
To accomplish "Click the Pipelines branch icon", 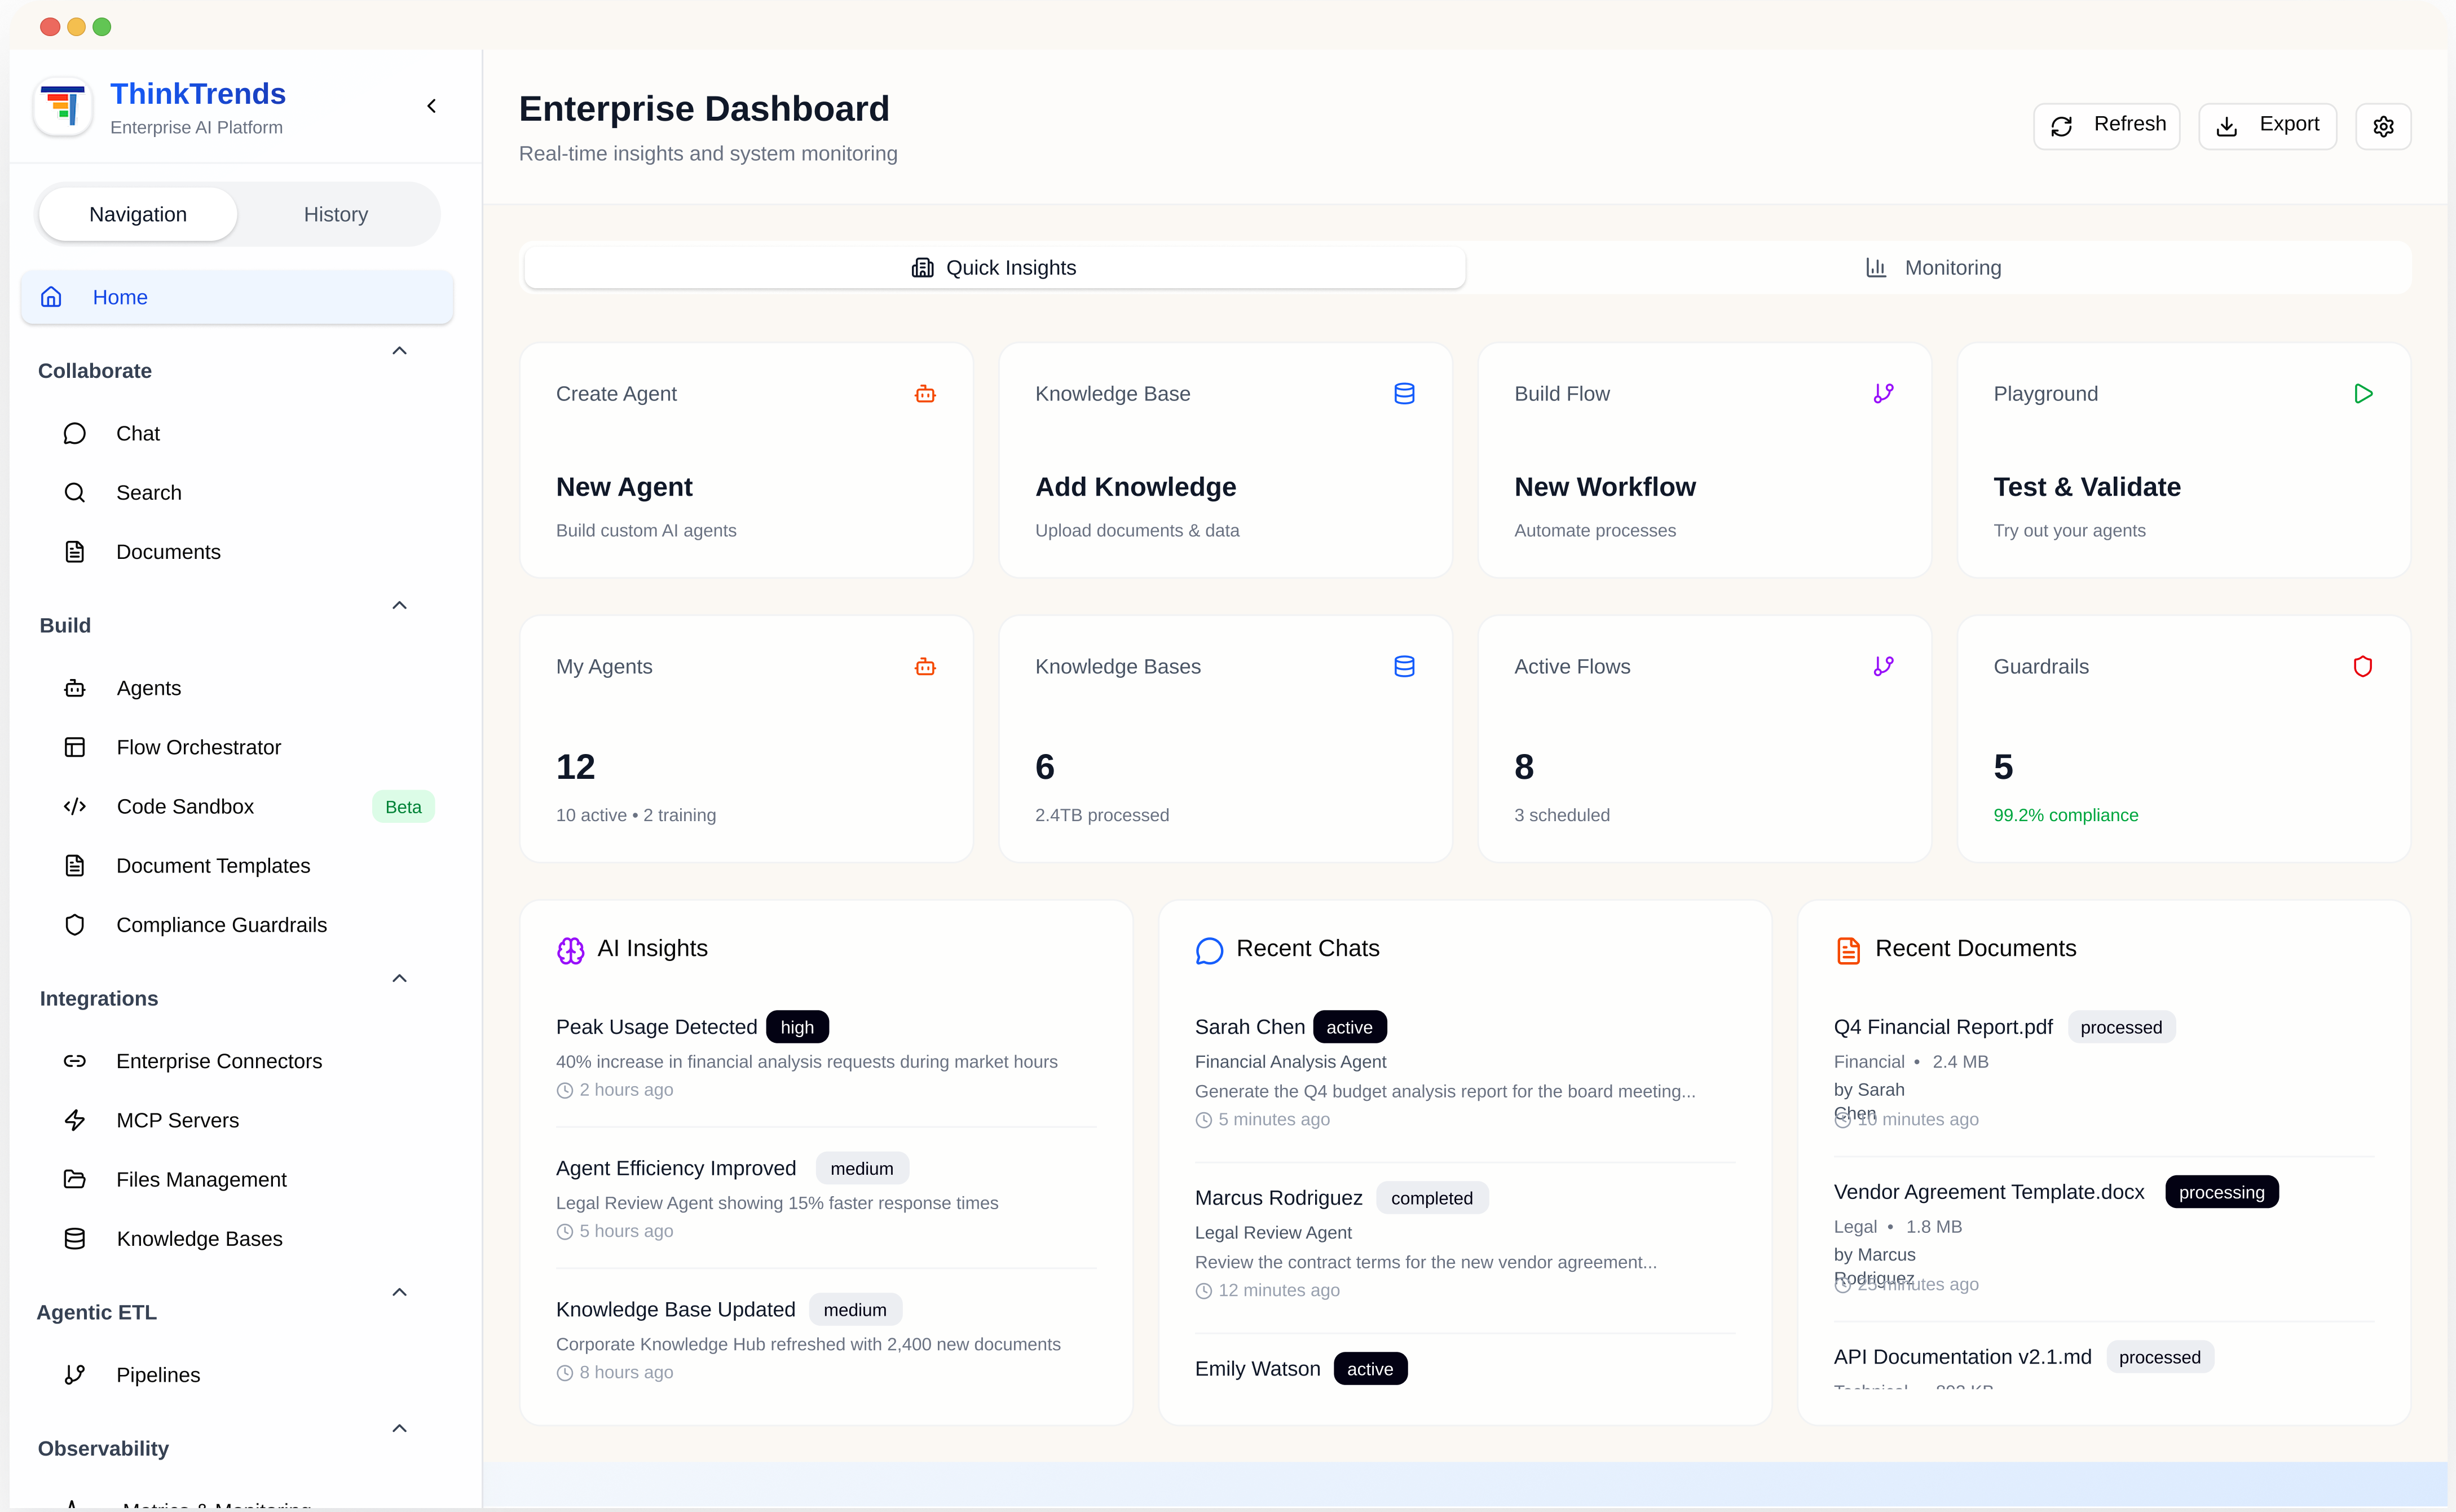I will [x=75, y=1374].
